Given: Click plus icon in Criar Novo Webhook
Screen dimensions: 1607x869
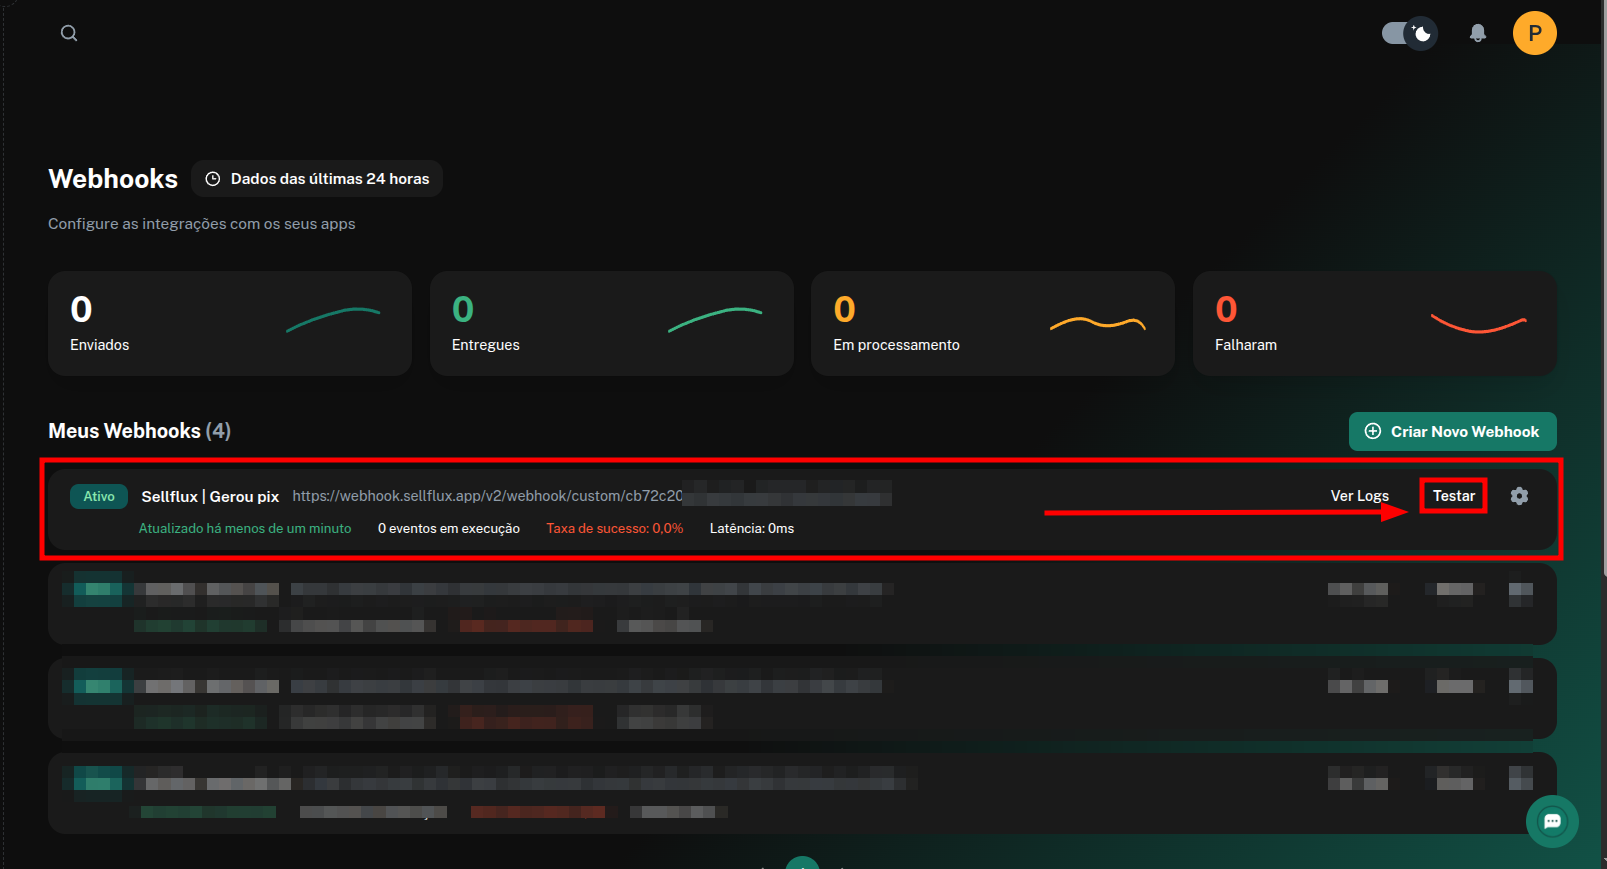Looking at the screenshot, I should click(1373, 432).
